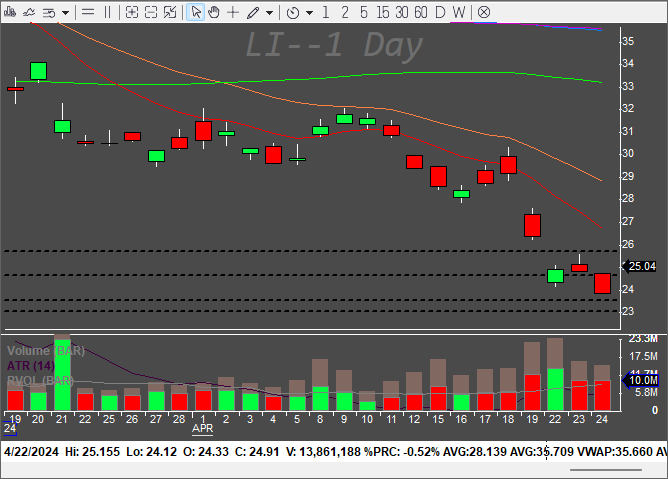This screenshot has height=479, width=668.
Task: Click the red April 24 candlestick
Action: coord(602,283)
